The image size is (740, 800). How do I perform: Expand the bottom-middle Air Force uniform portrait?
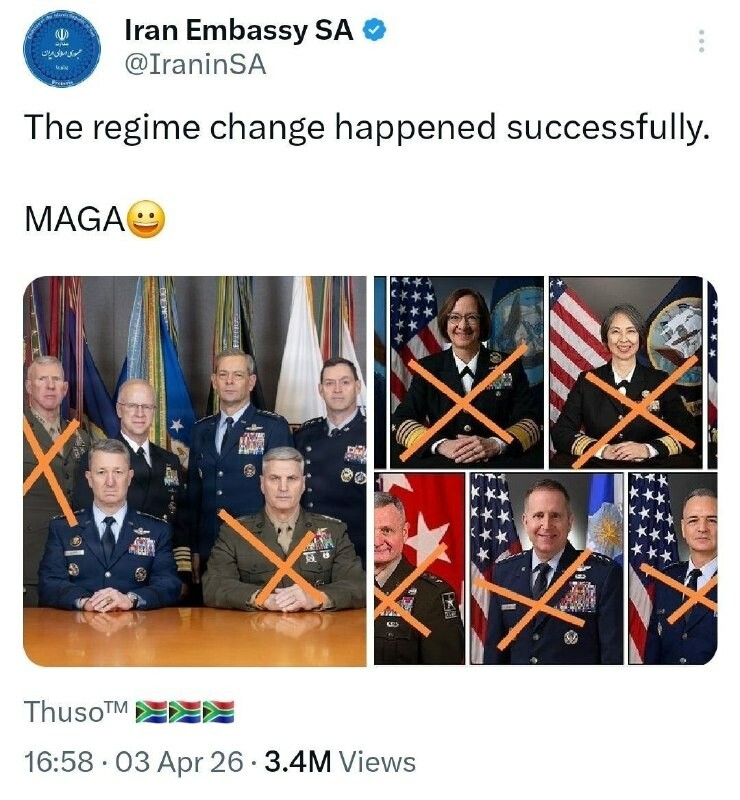click(x=547, y=569)
